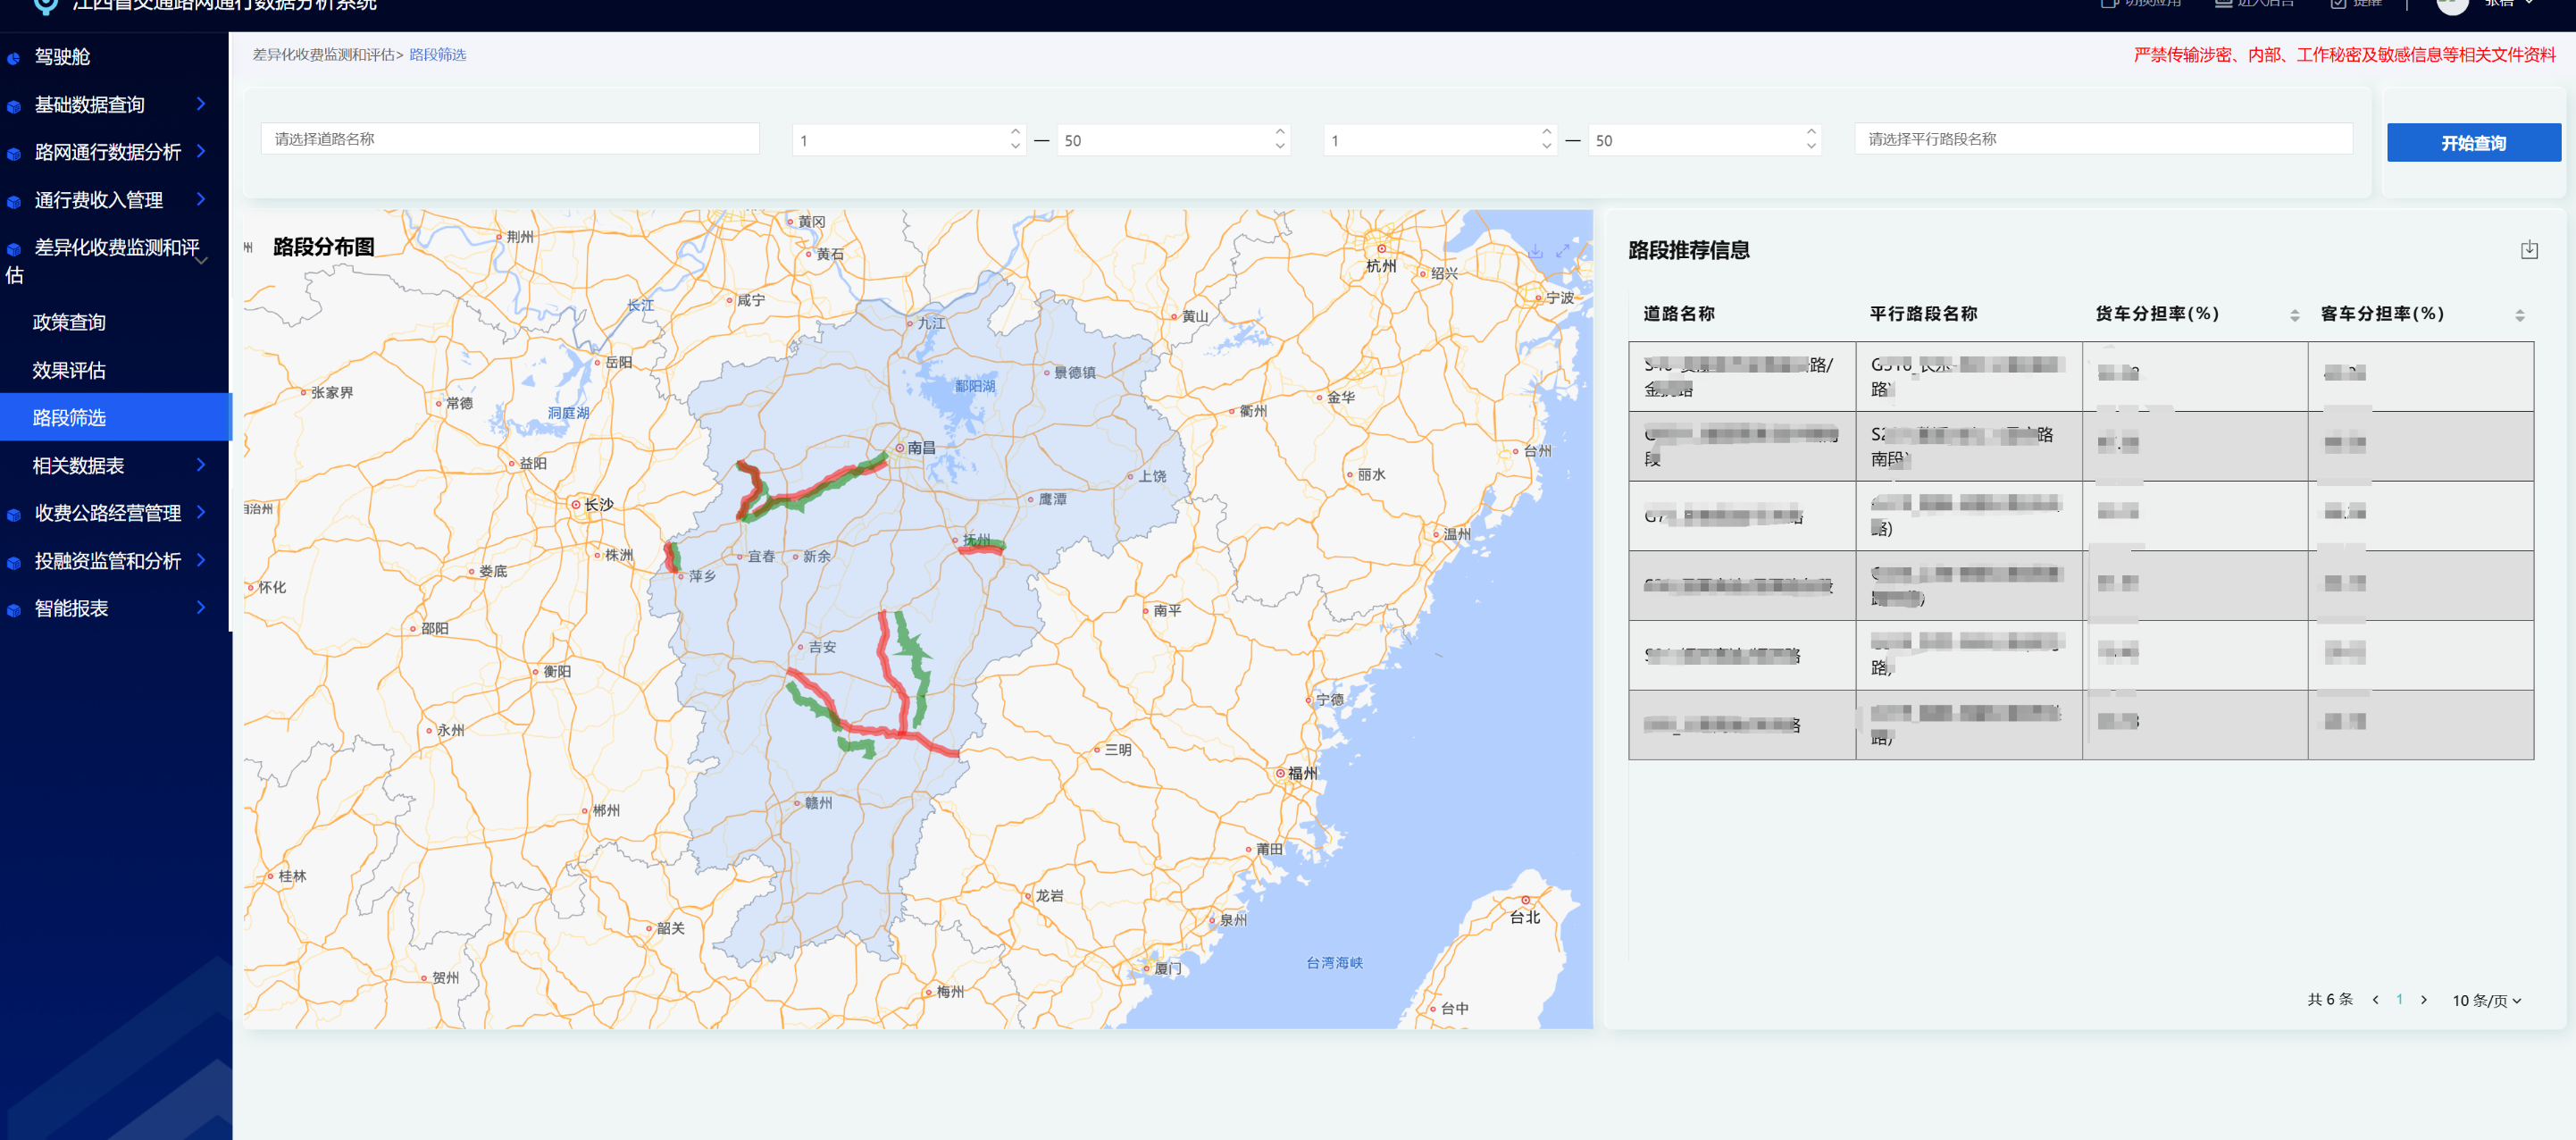Screen dimensions: 2576x1140
Task: Expand the 投融资监管和分析 menu chevron
Action: point(201,560)
